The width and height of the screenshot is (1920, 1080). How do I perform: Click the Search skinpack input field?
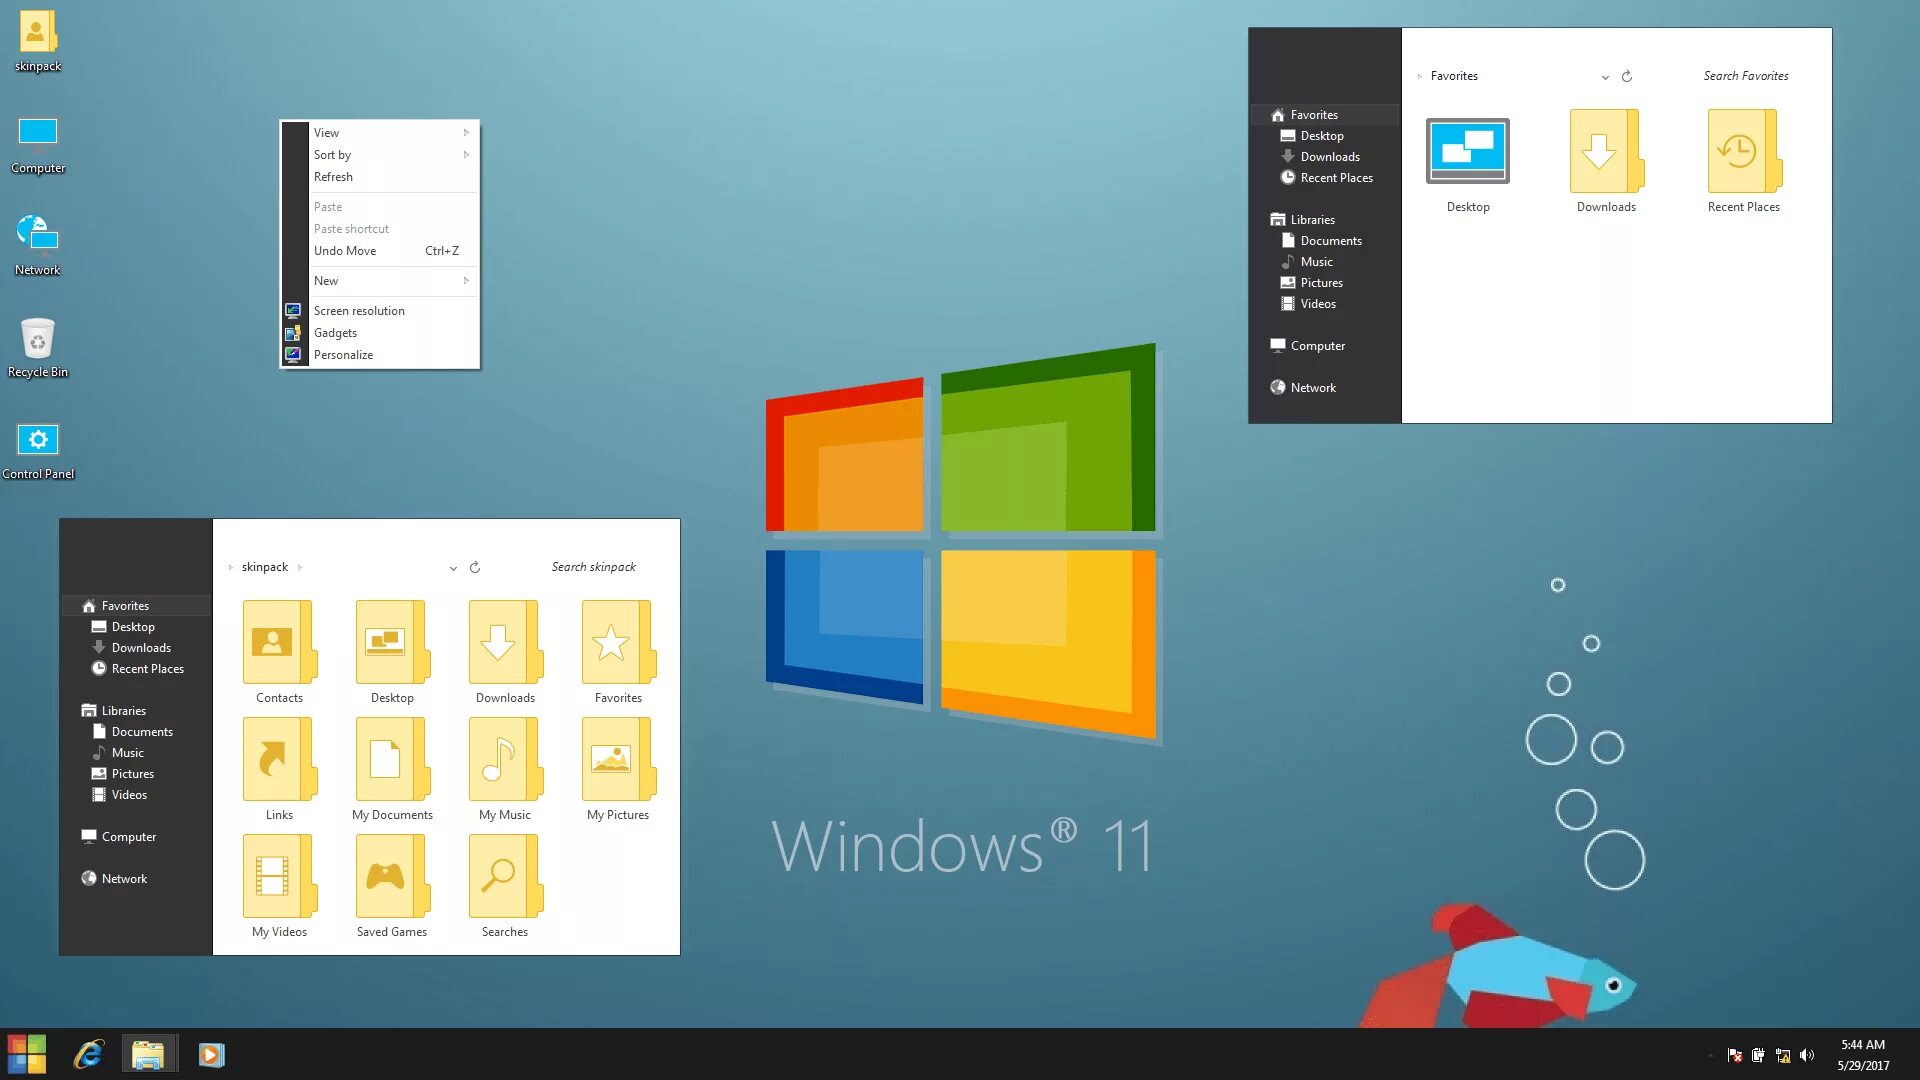click(591, 566)
